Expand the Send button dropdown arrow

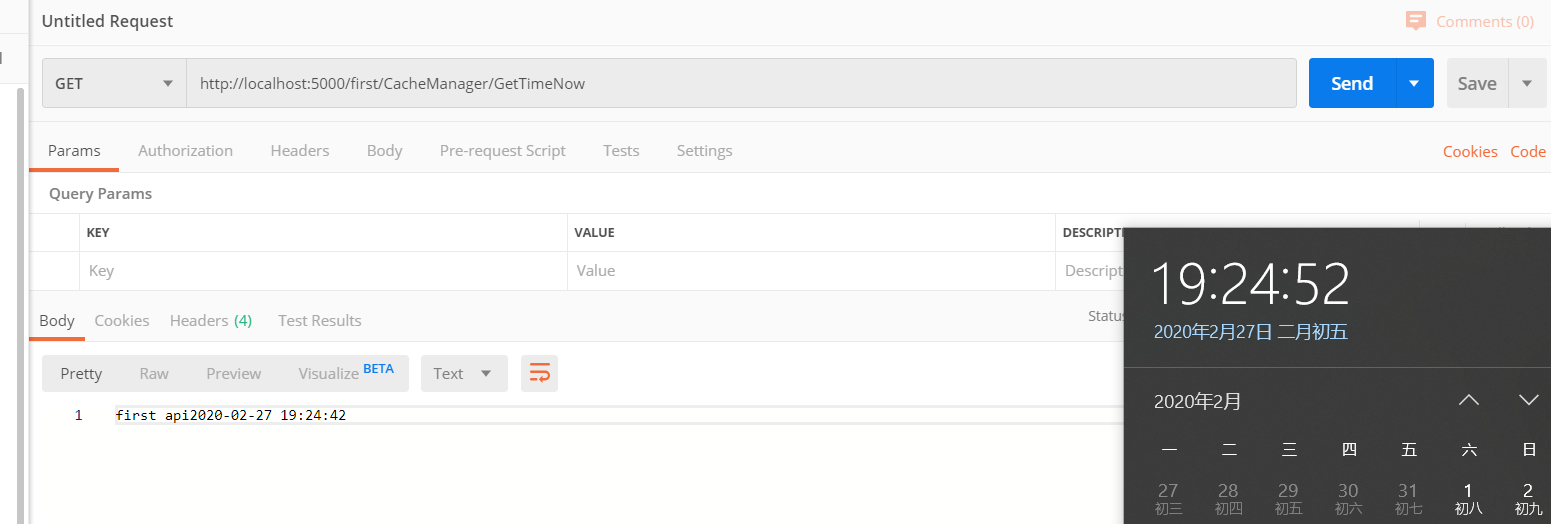coord(1414,84)
